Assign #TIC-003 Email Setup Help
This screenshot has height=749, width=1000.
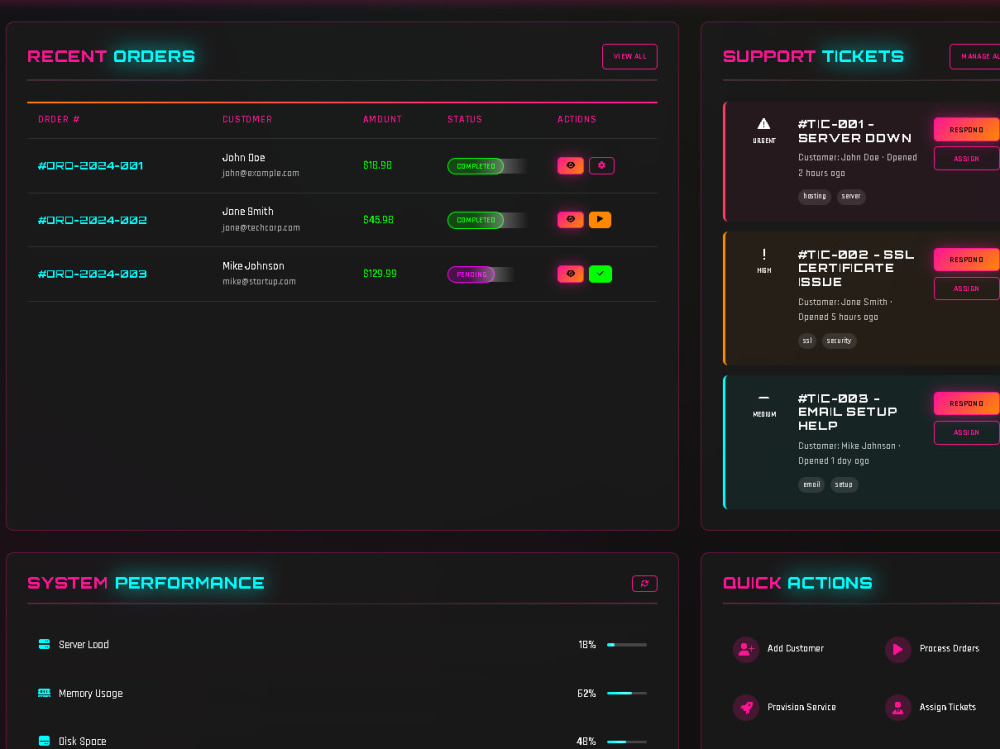pyautogui.click(x=966, y=433)
